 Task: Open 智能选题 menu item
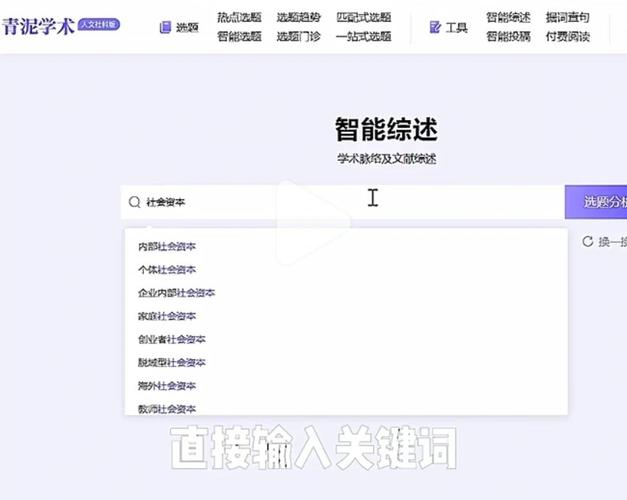tap(239, 36)
